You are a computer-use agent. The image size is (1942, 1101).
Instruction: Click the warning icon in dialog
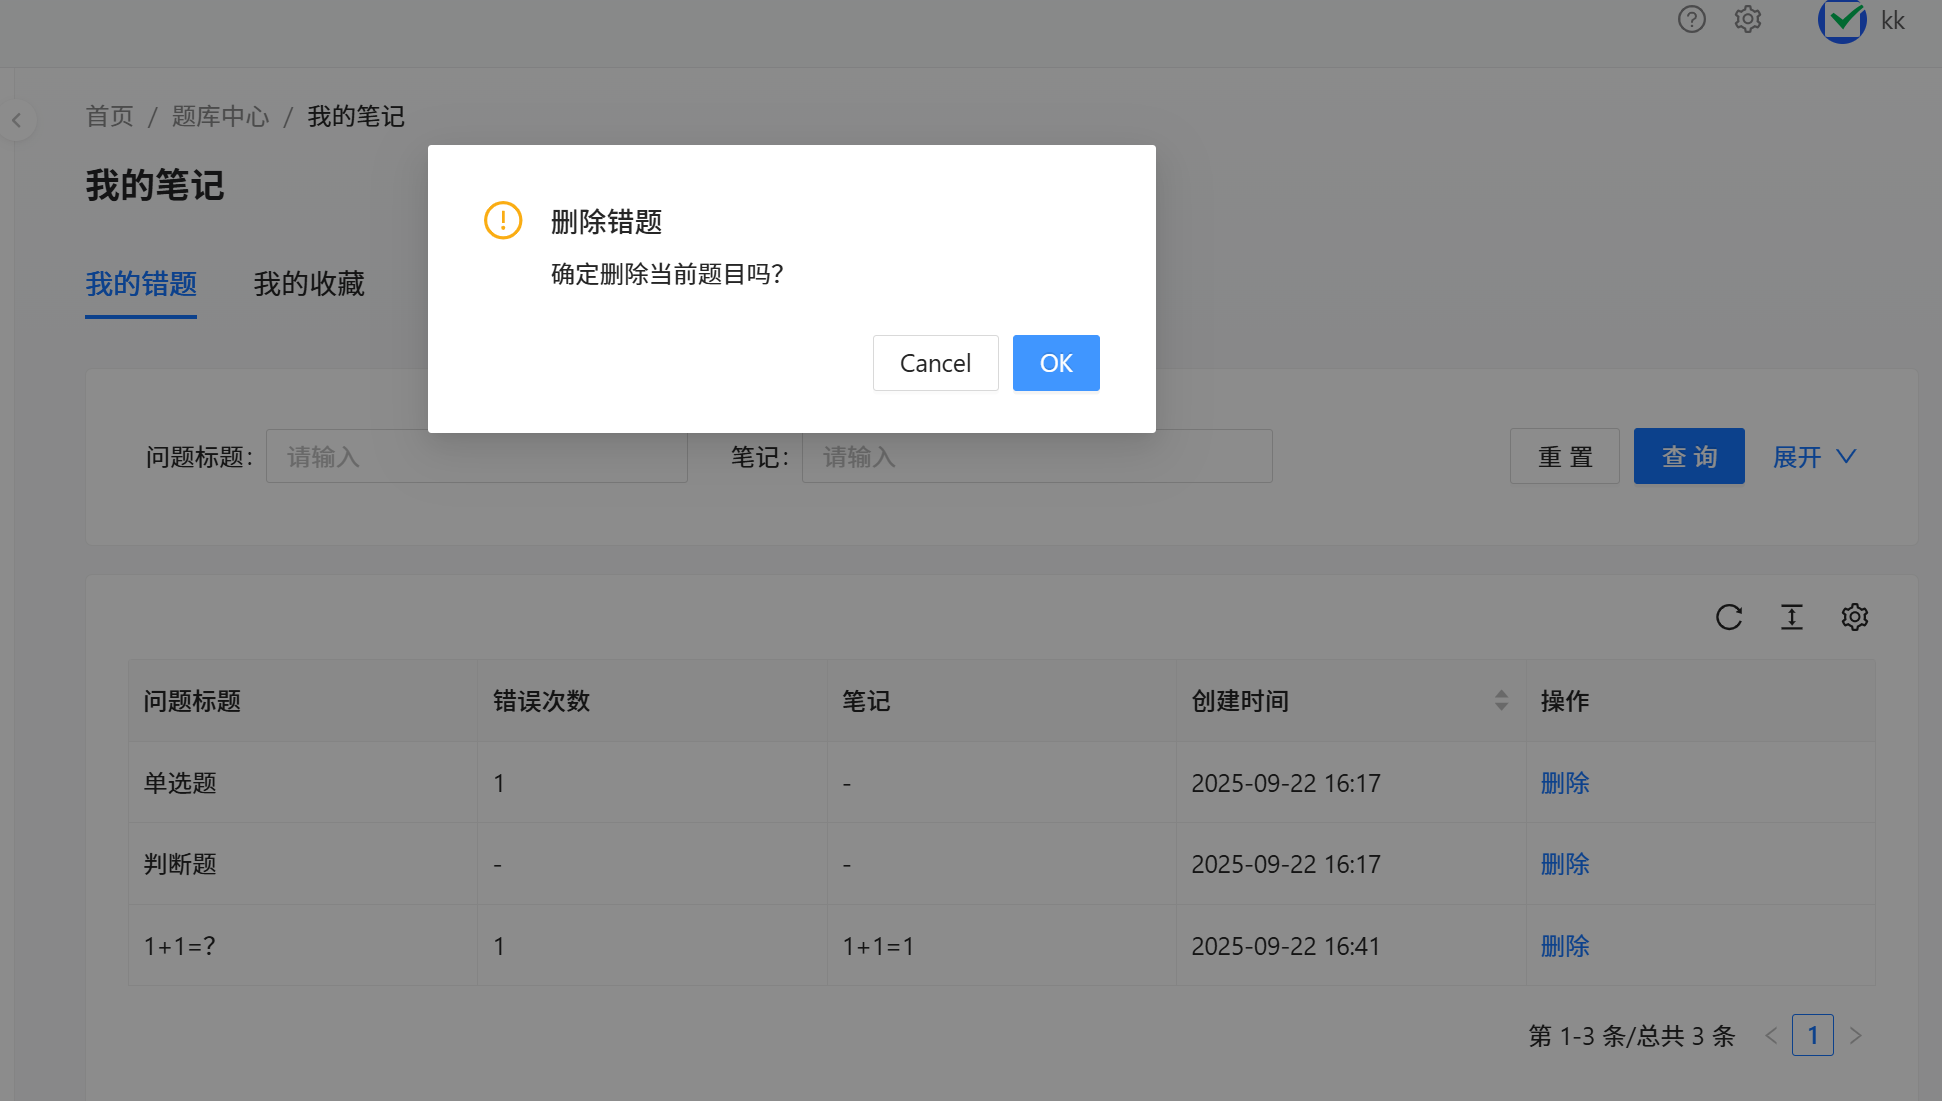tap(503, 220)
